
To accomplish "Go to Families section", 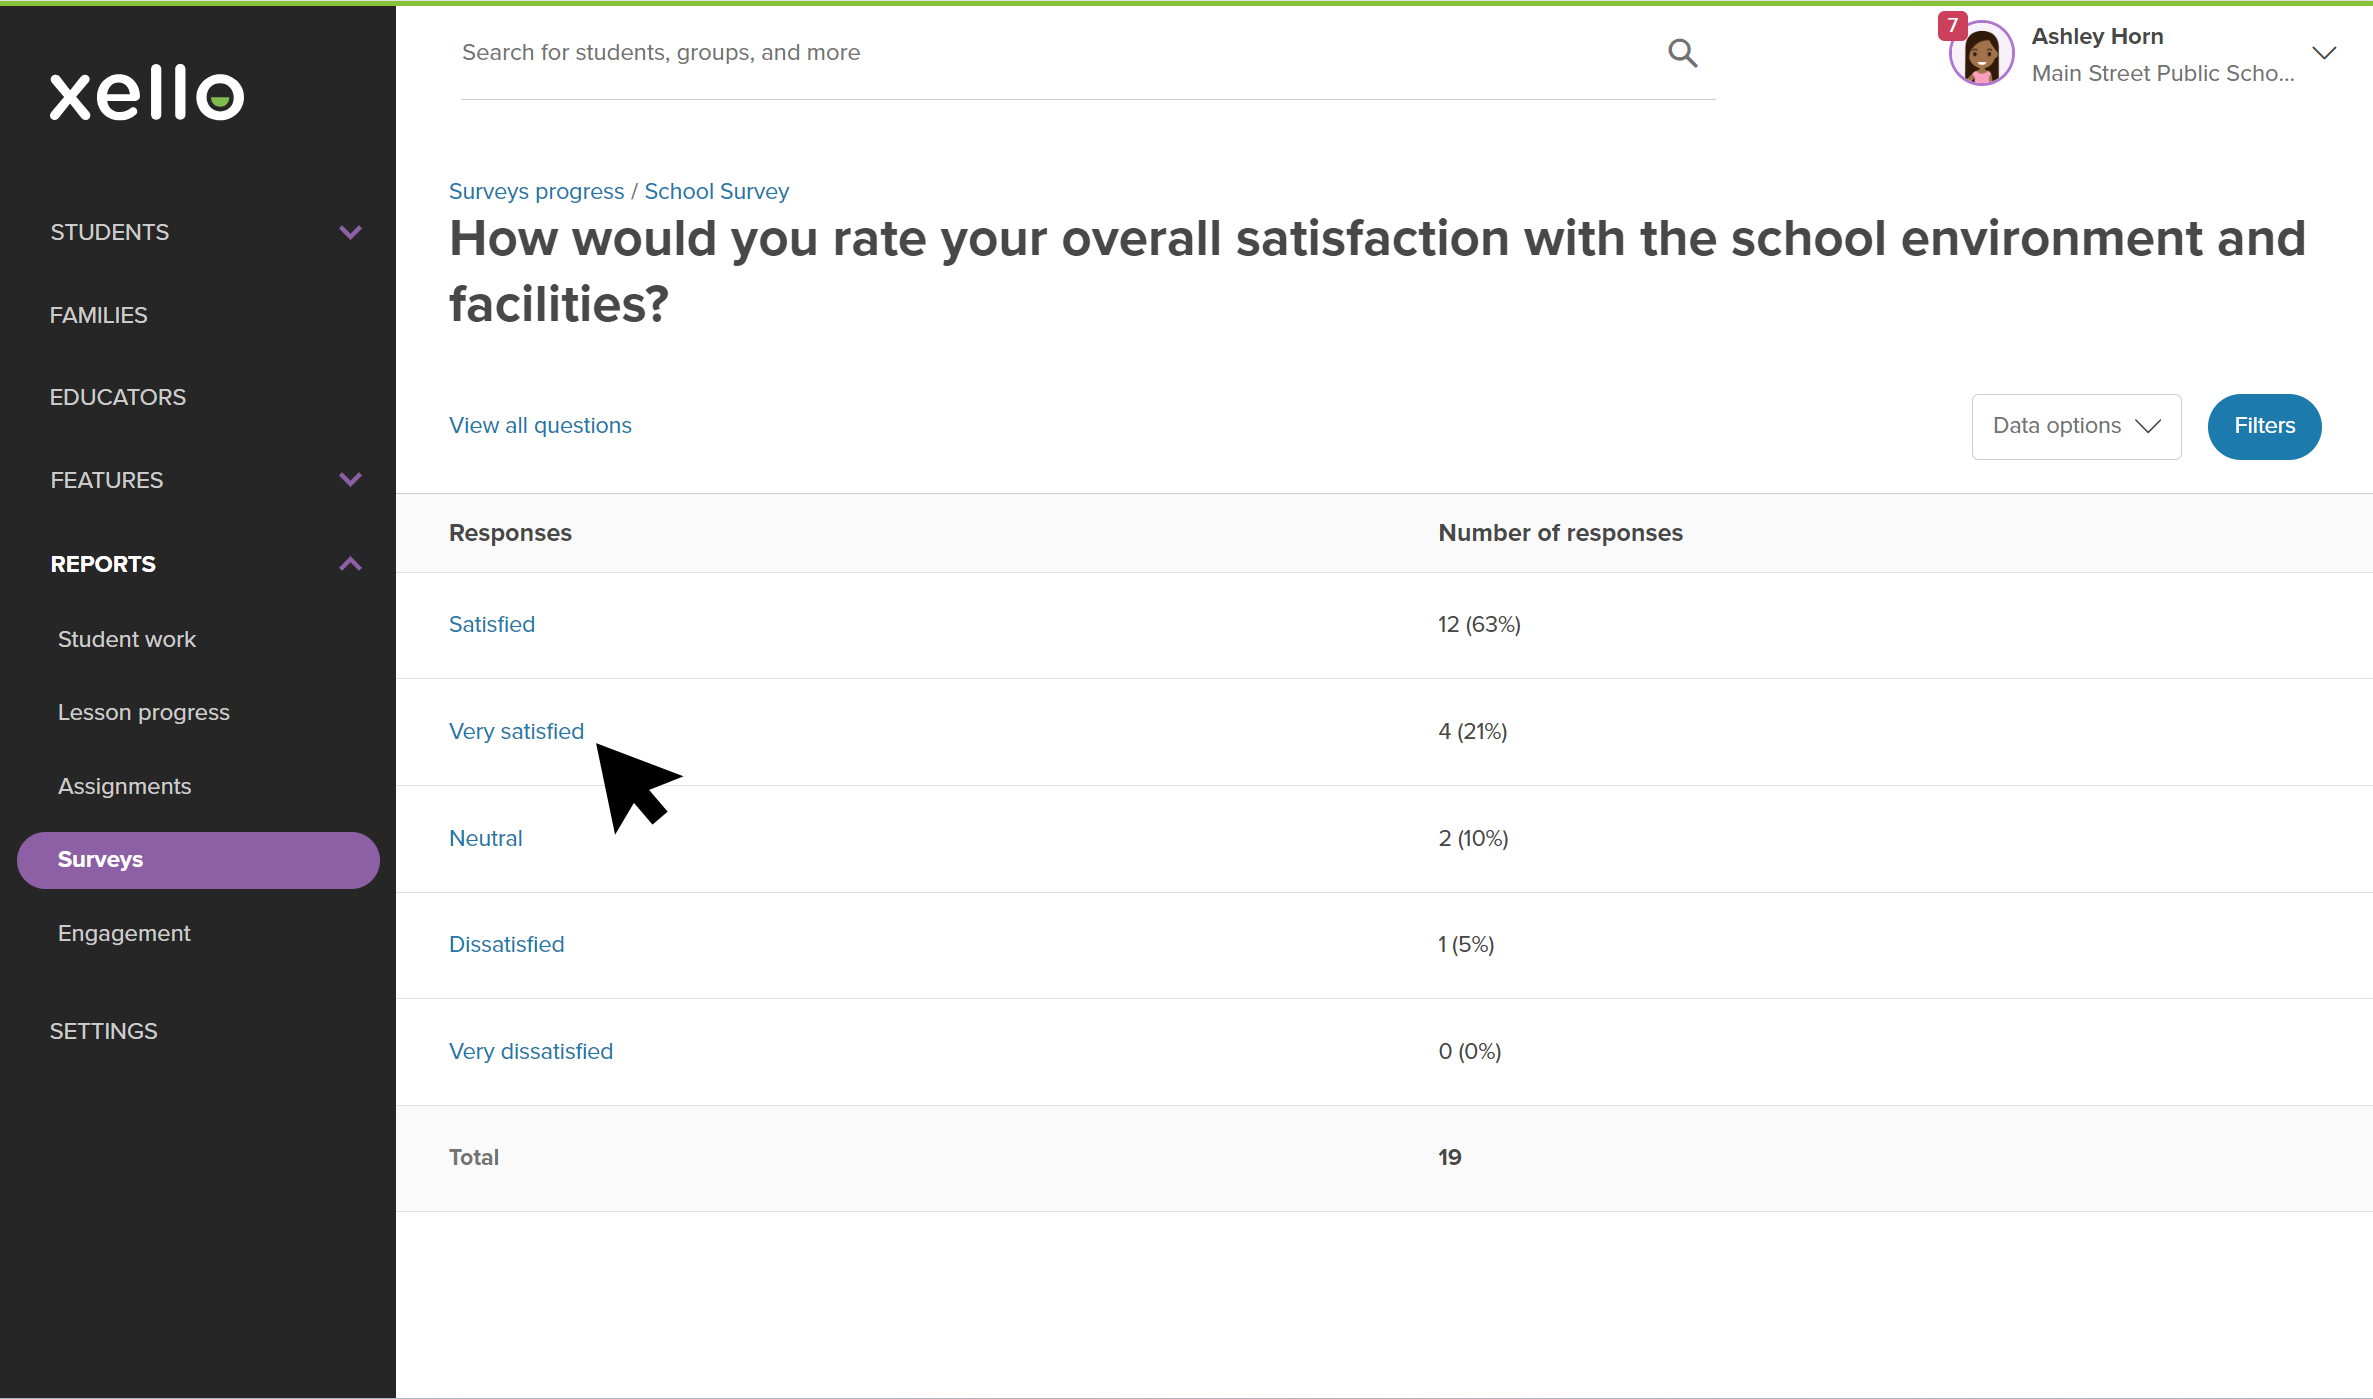I will tap(99, 315).
